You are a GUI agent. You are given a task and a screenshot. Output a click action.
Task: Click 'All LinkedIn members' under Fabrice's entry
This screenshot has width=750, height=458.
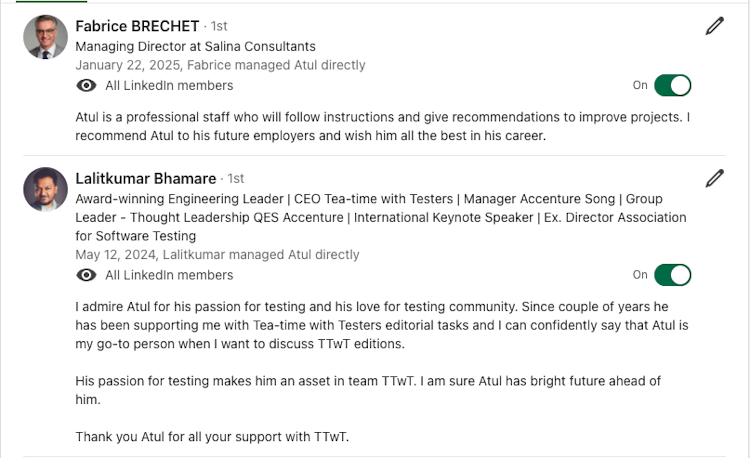coord(169,86)
